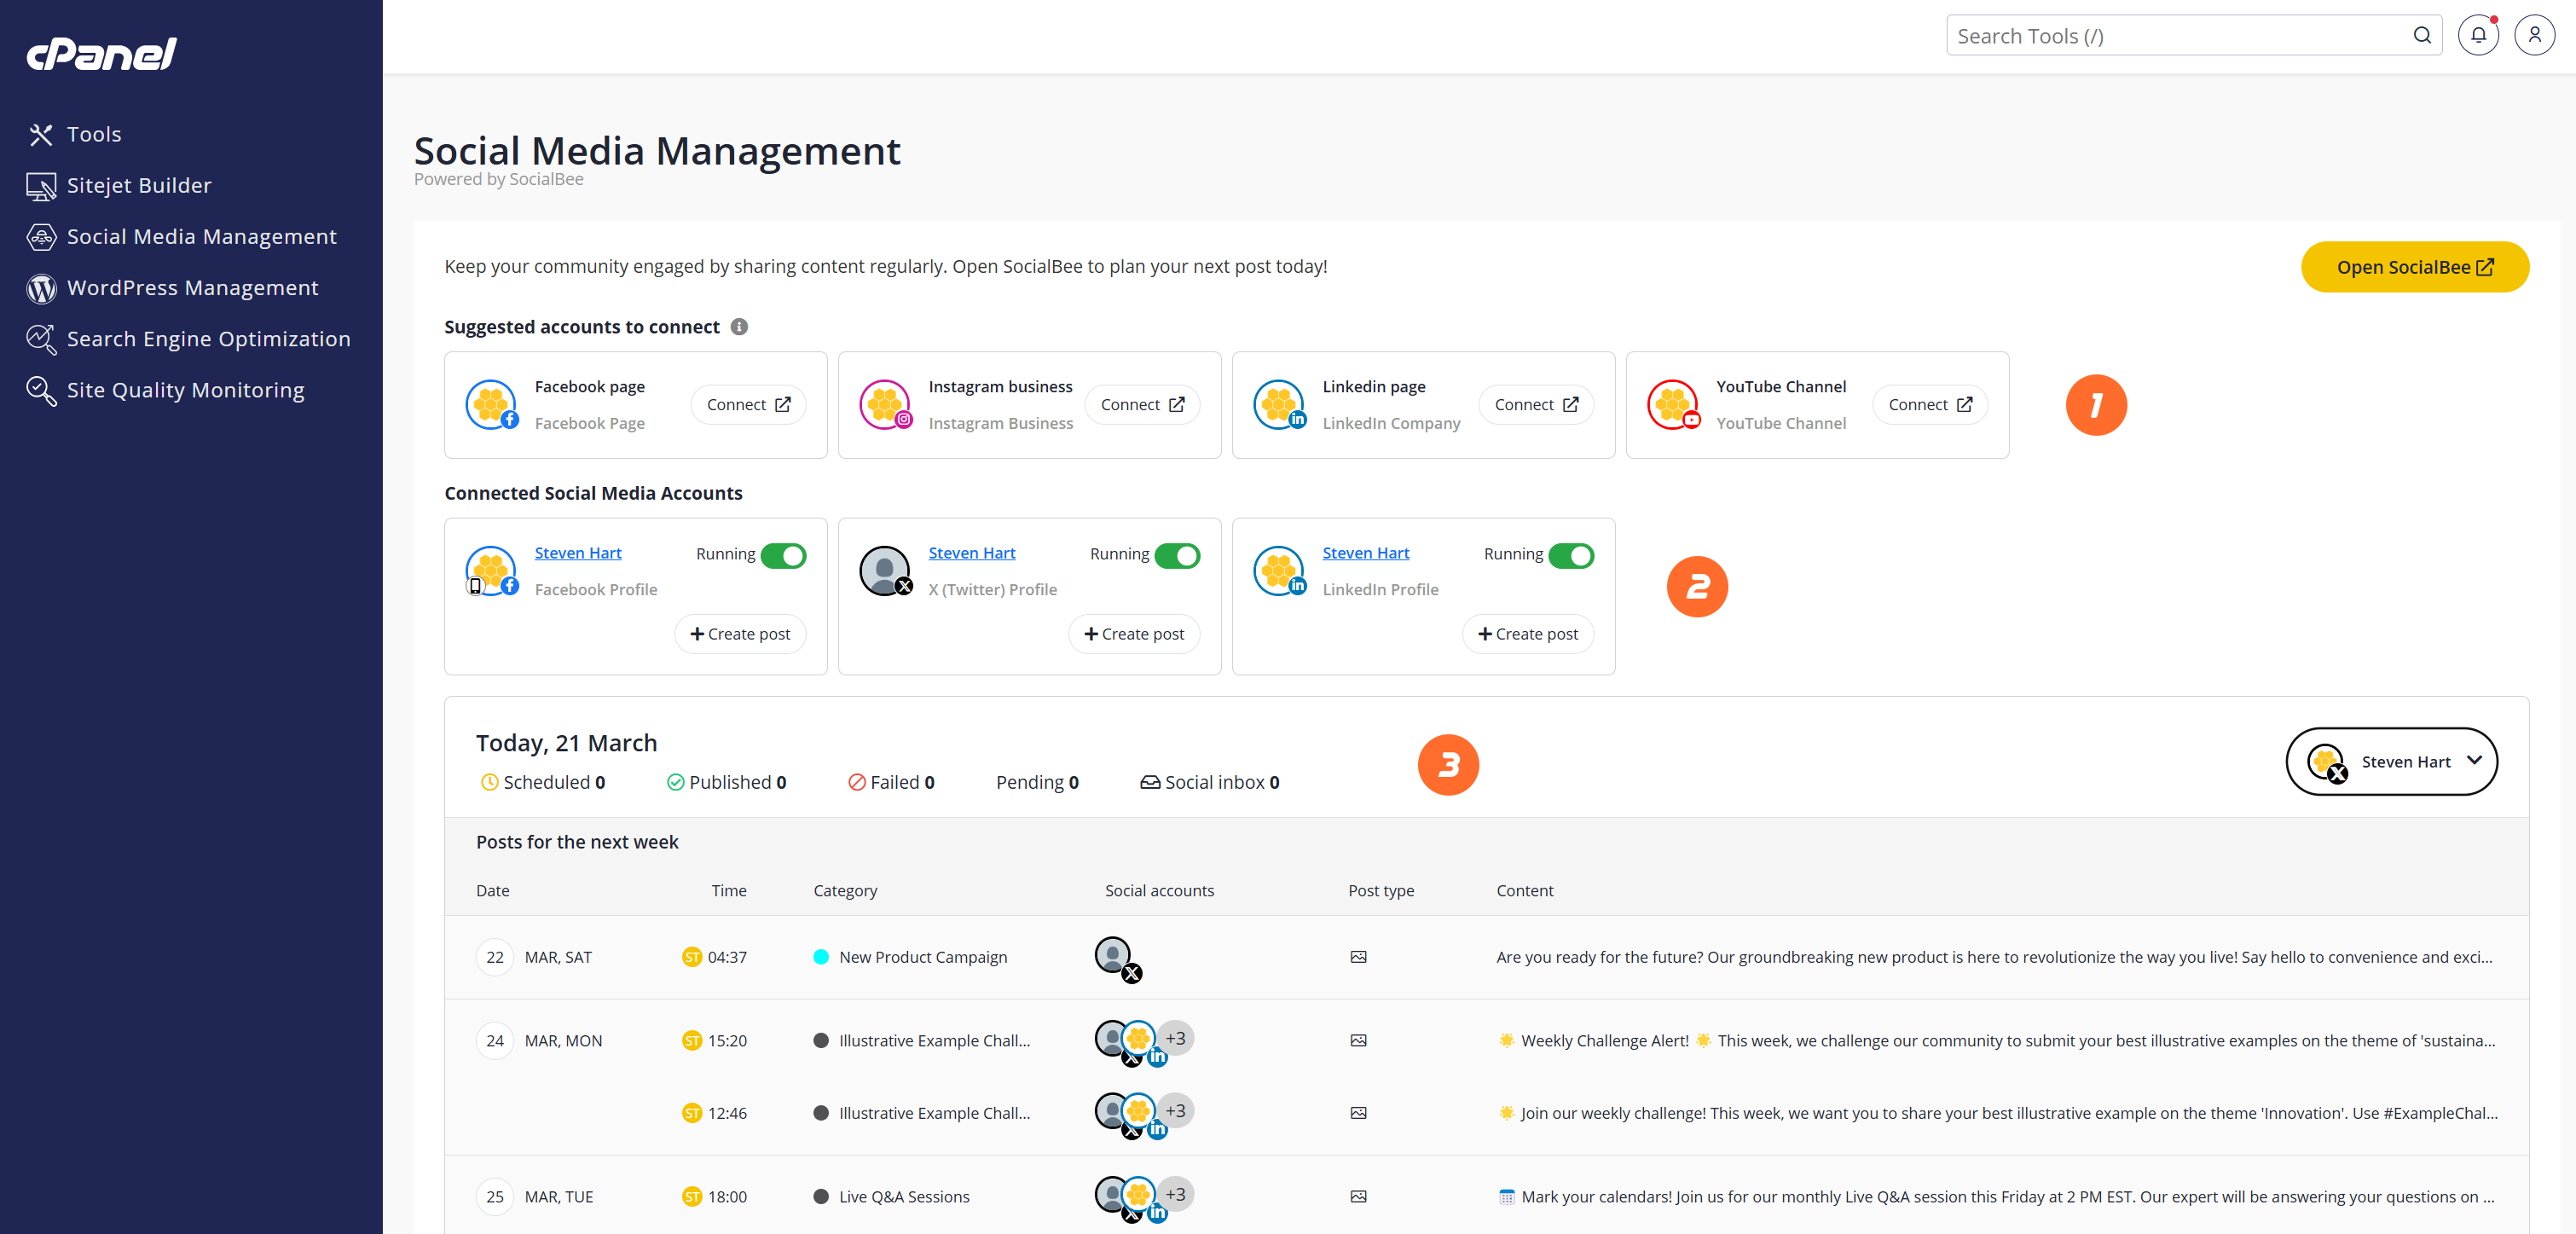
Task: Toggle Running off for X (Twitter) Profile
Action: (x=1177, y=556)
